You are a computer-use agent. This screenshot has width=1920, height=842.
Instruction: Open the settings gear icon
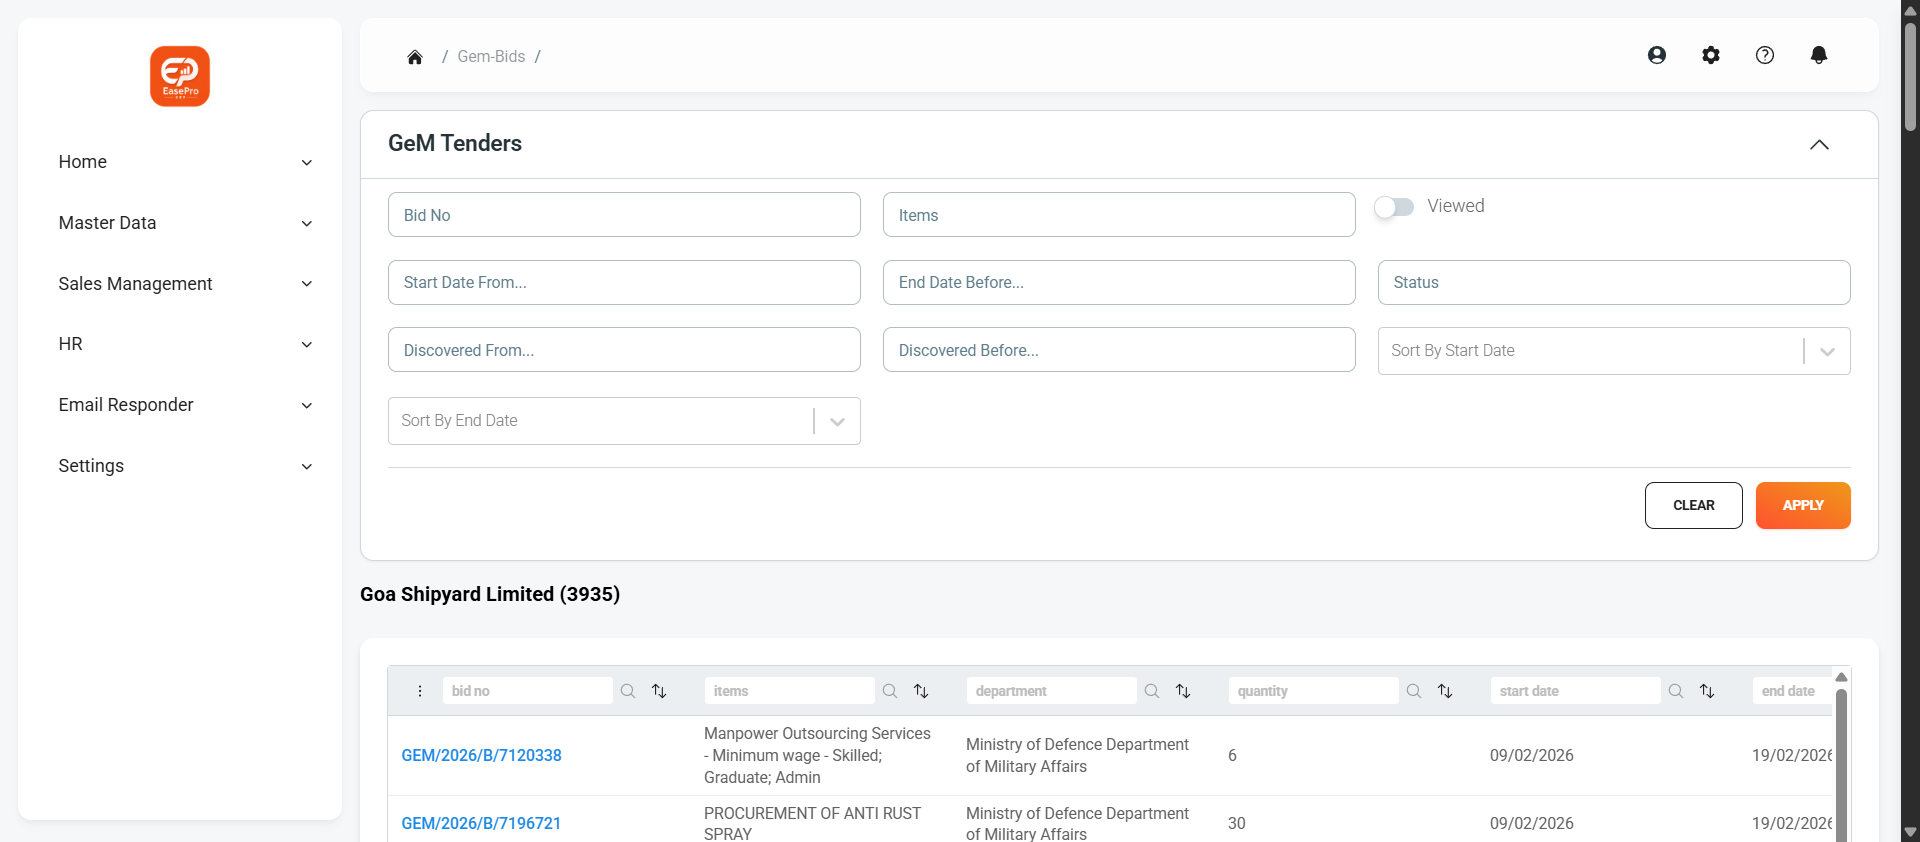coord(1711,55)
